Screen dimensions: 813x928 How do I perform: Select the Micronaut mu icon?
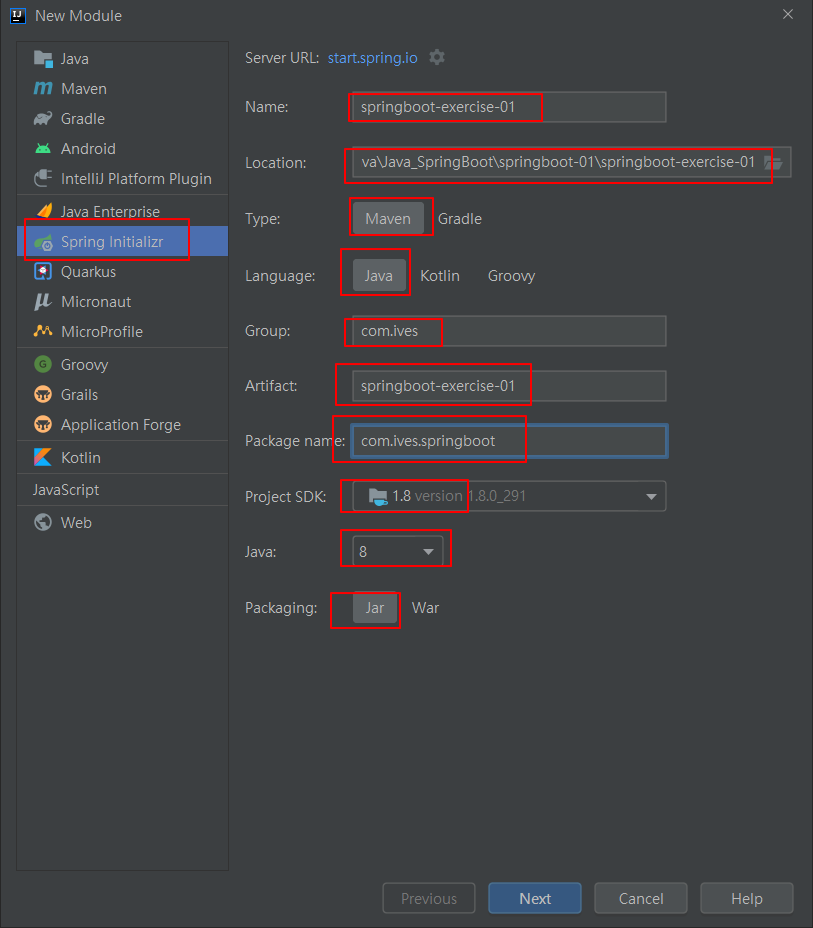[x=43, y=301]
